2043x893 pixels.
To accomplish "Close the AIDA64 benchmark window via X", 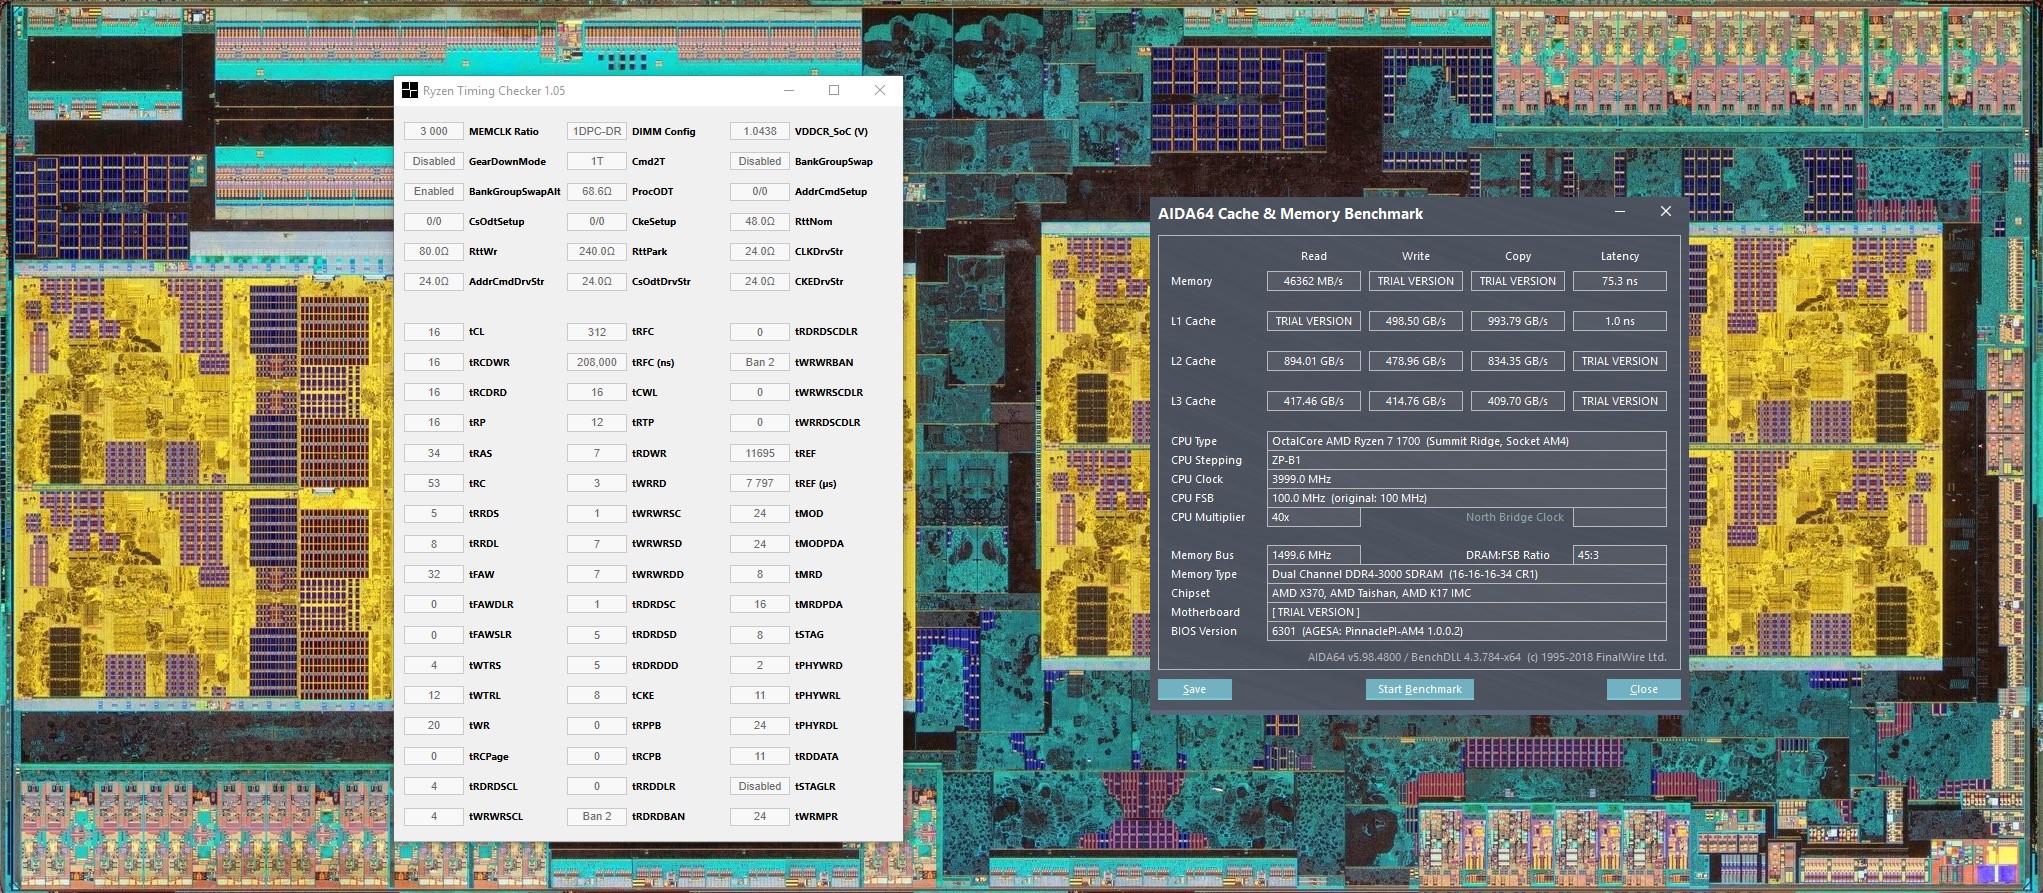I will [x=1665, y=212].
